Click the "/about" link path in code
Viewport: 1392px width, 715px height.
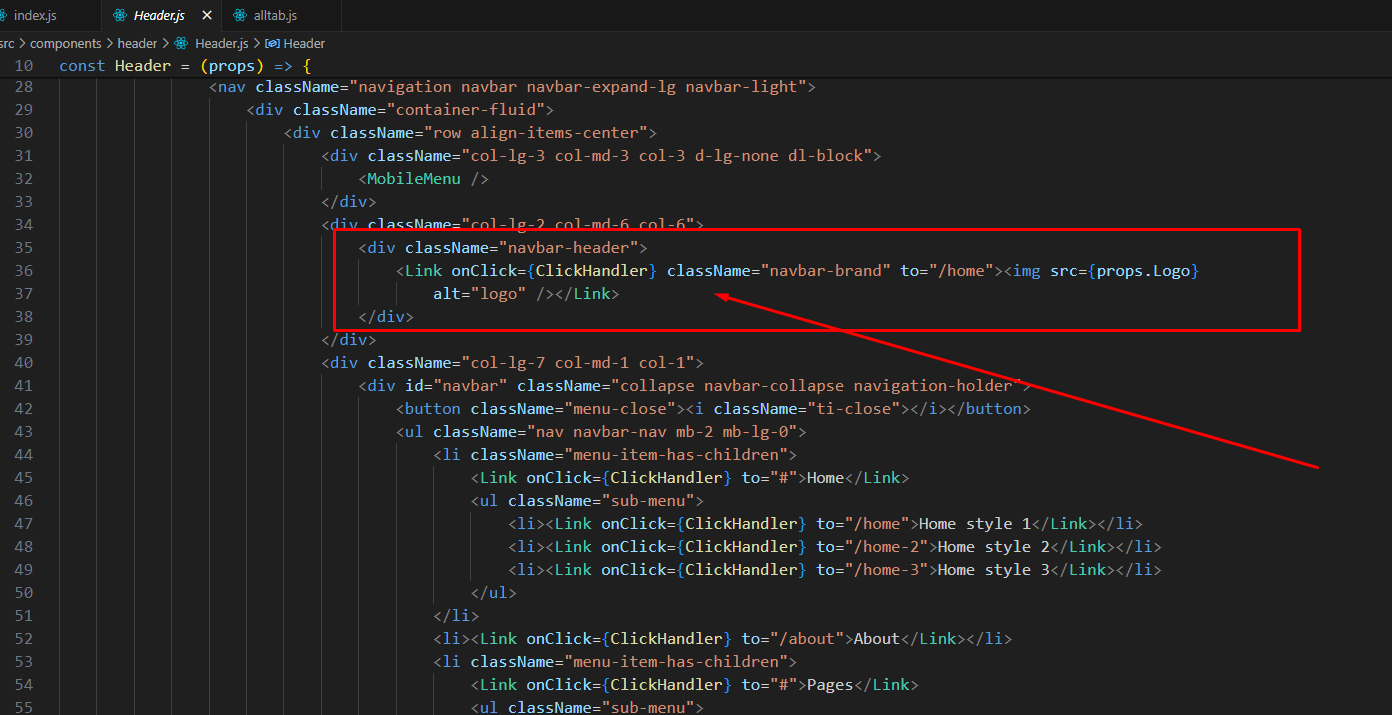(x=813, y=639)
